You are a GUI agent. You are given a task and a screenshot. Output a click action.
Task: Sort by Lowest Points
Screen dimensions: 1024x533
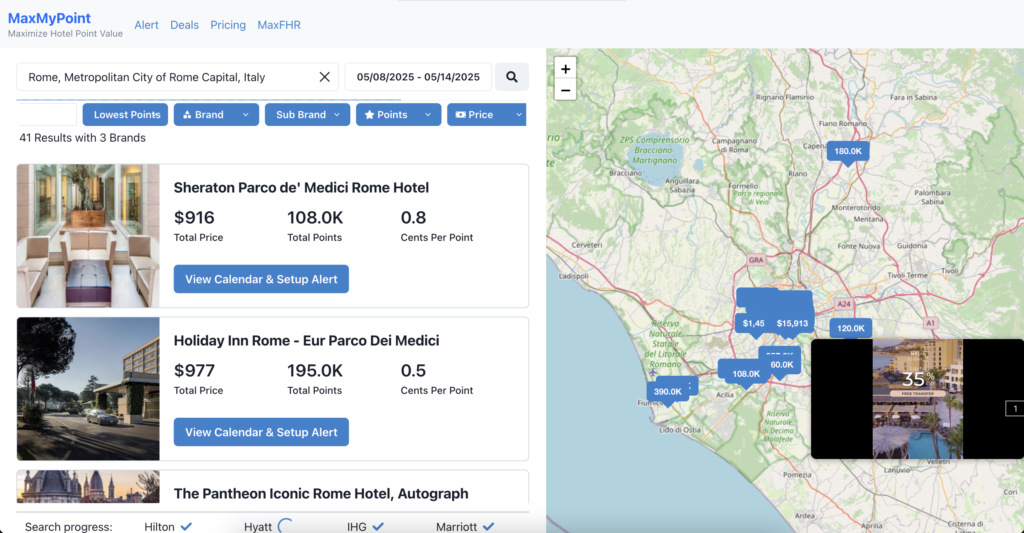[125, 114]
